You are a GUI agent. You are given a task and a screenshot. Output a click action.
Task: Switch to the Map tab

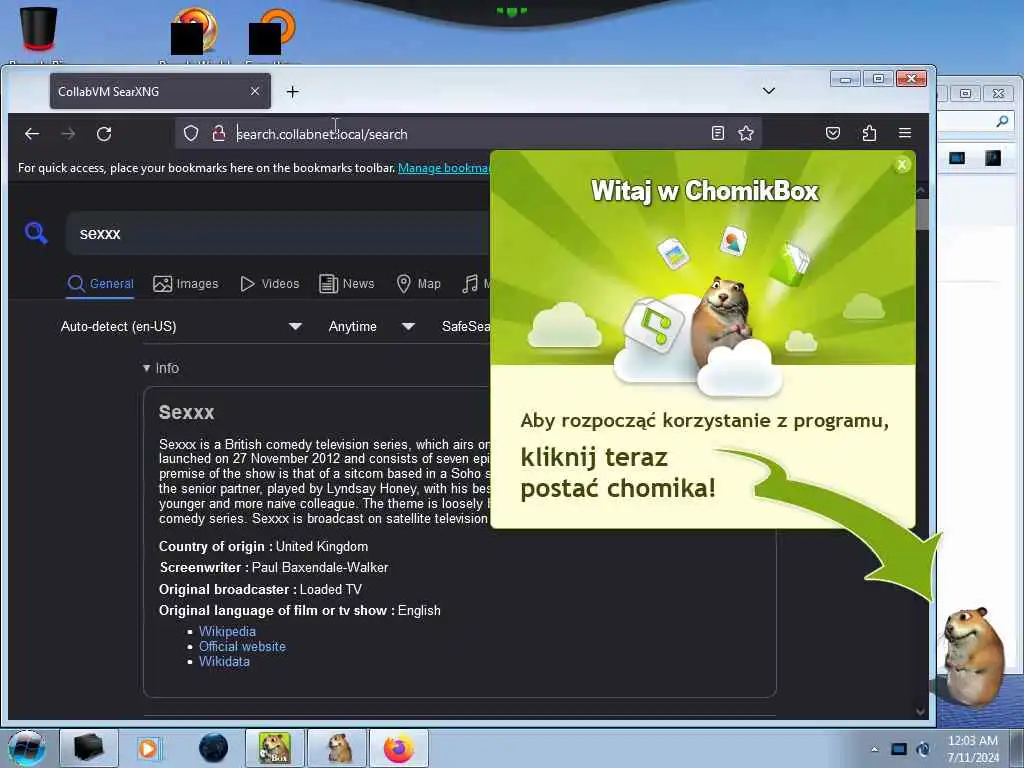(x=419, y=284)
